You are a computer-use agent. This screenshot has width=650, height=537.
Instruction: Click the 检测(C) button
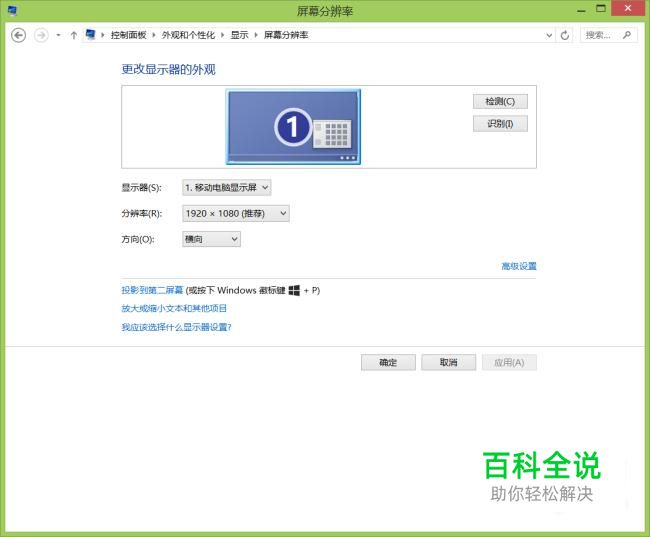coord(500,102)
